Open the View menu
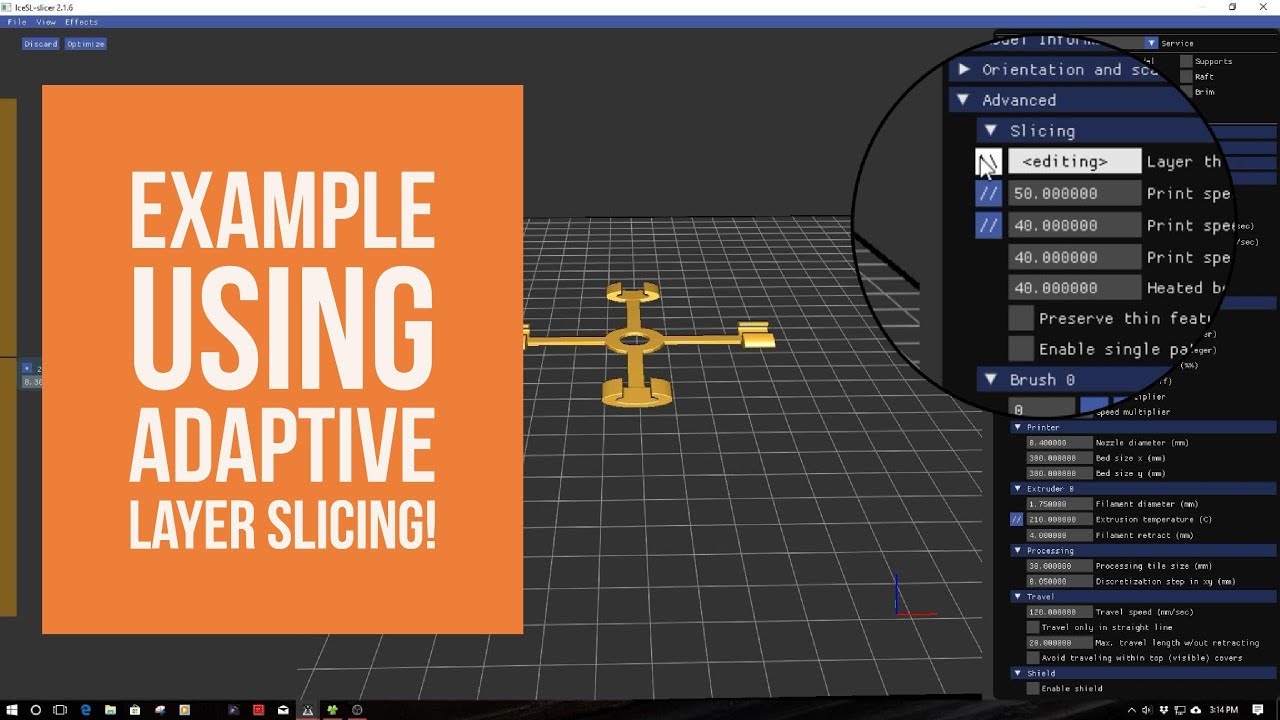This screenshot has width=1280, height=720. pos(46,22)
